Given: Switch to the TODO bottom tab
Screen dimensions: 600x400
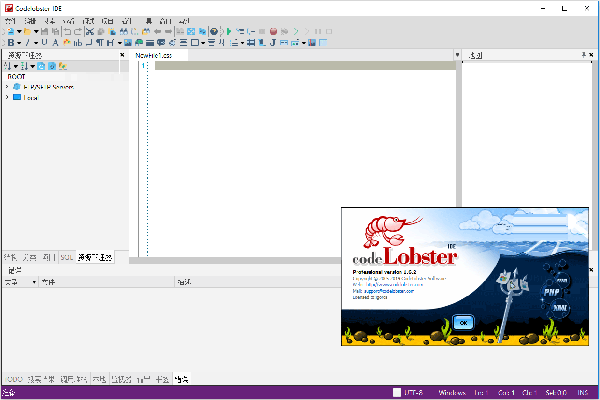Looking at the screenshot, I should [x=15, y=379].
